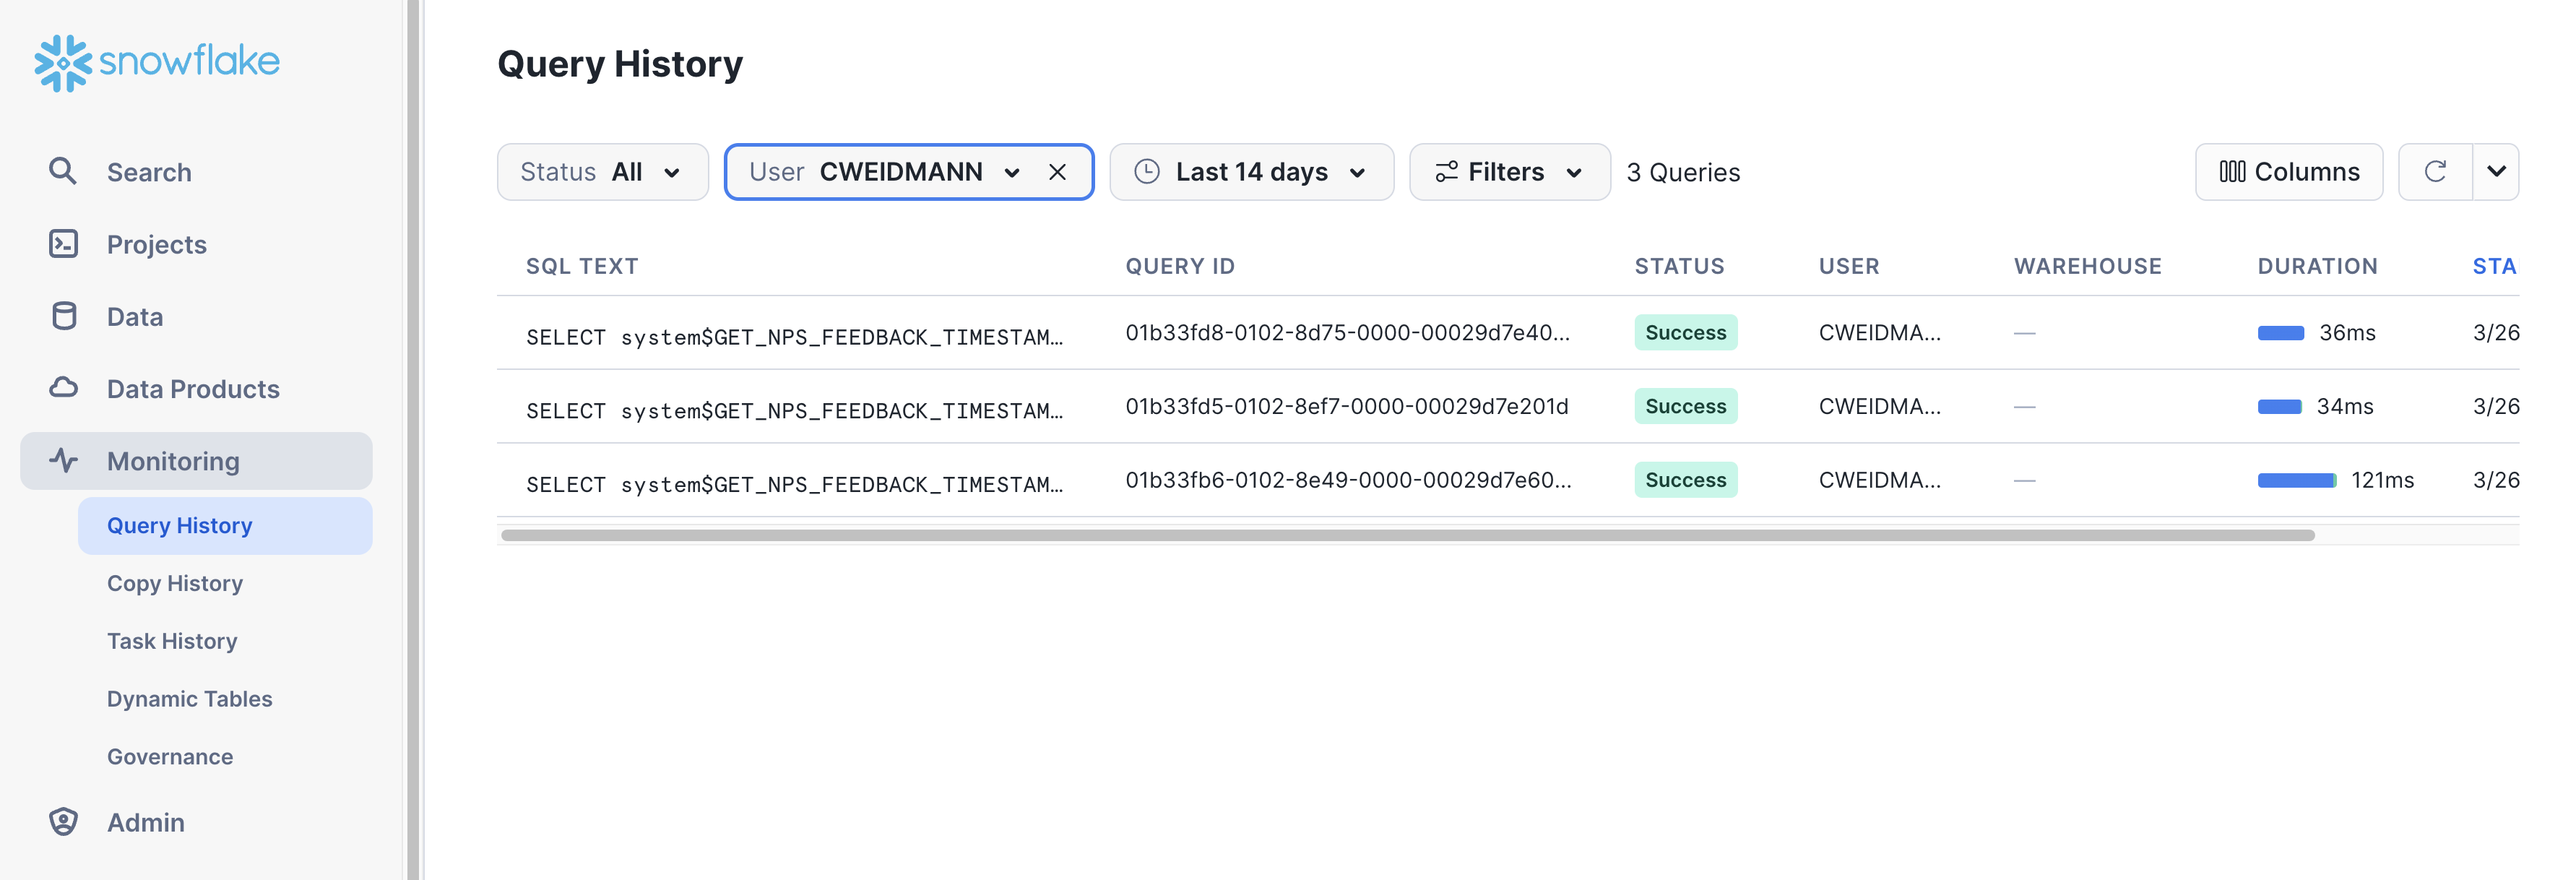Click the horizontal table scrollbar

[x=1407, y=535]
